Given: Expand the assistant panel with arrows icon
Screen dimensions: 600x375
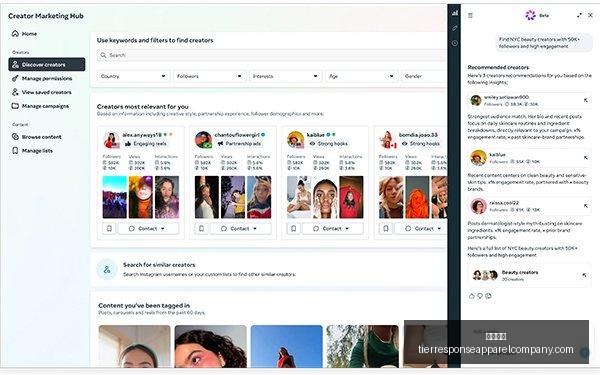Looking at the screenshot, I should [x=579, y=15].
